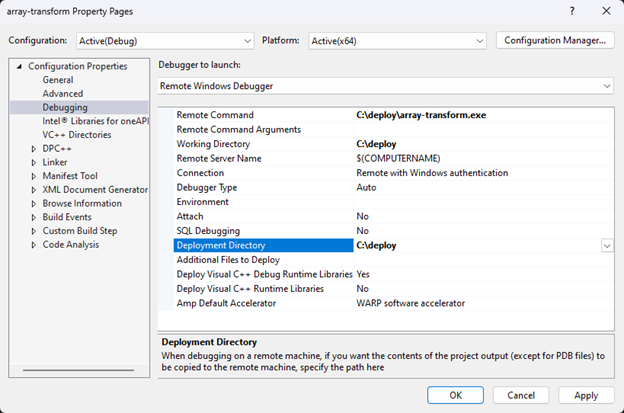
Task: Click the Help question mark icon
Action: (571, 11)
